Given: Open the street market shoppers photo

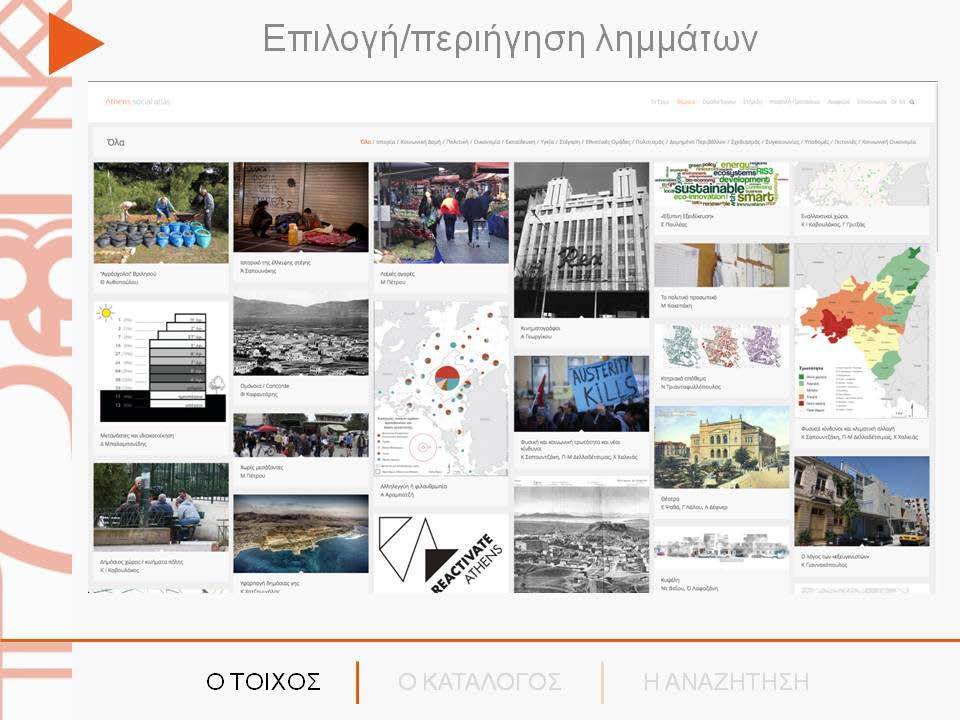Looking at the screenshot, I should click(441, 213).
